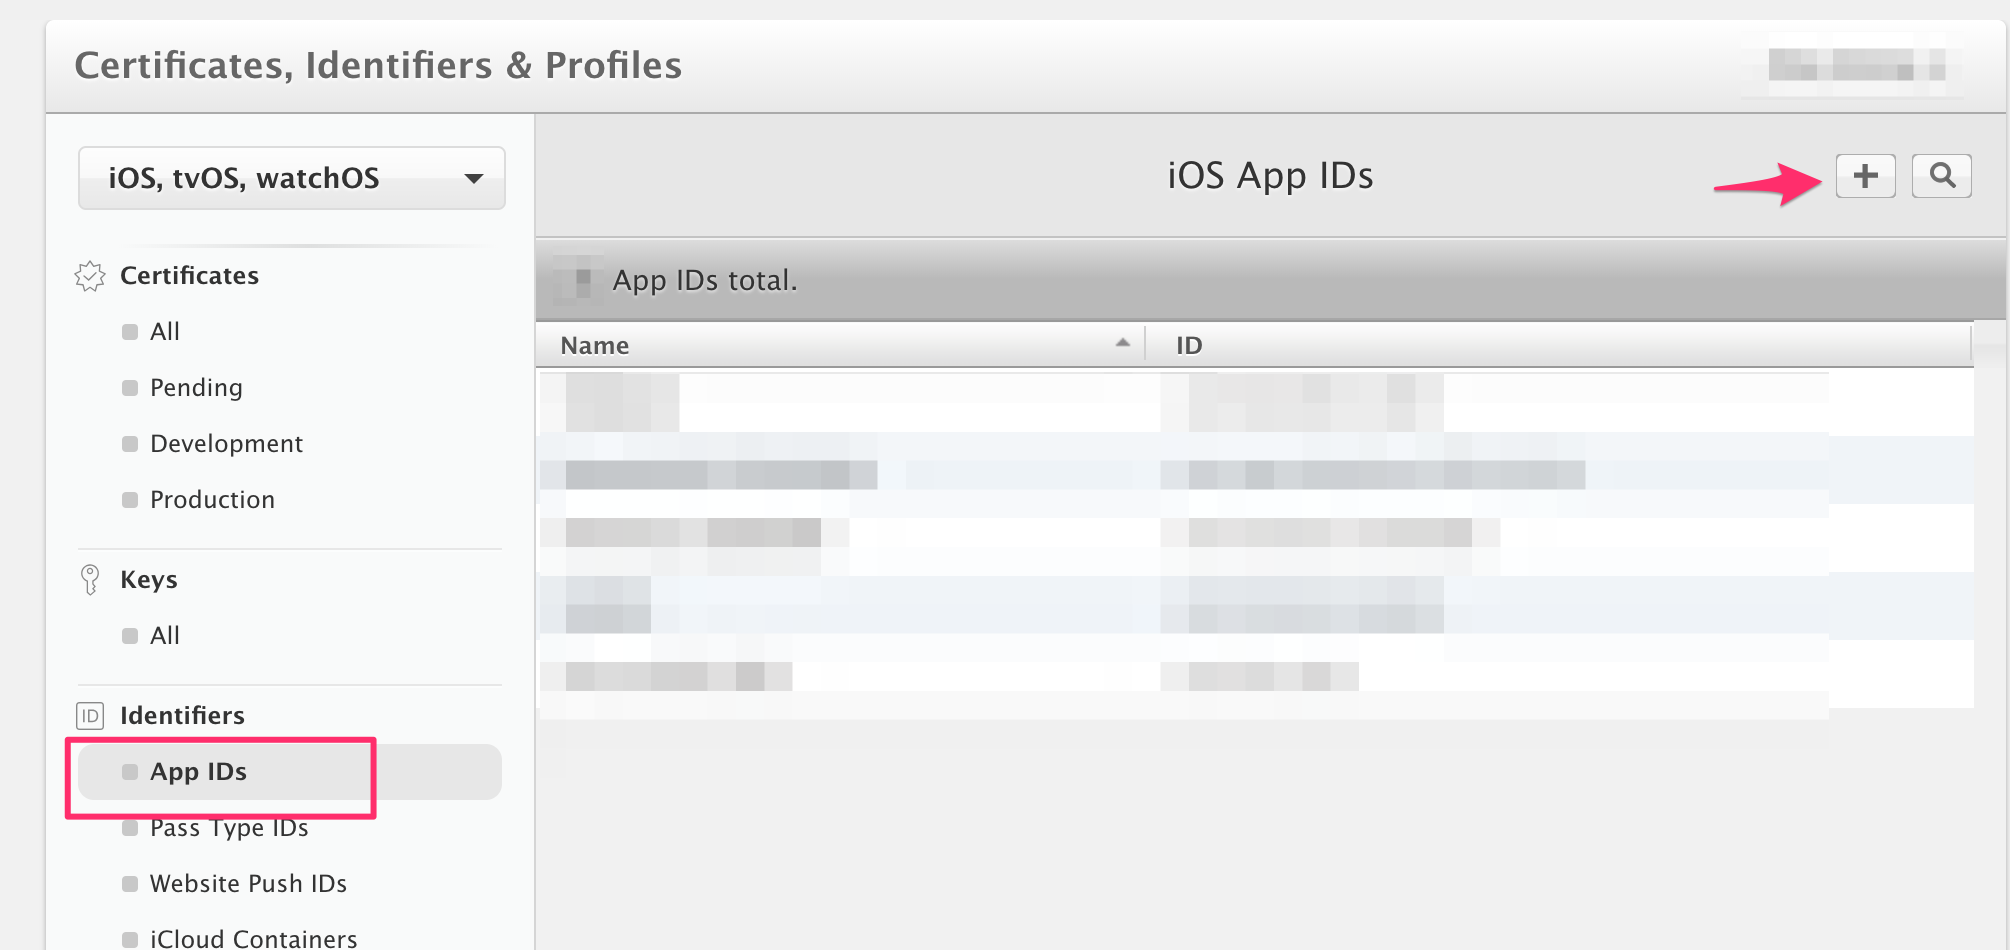The image size is (2010, 950).
Task: Open Production certificates
Action: coord(212,500)
